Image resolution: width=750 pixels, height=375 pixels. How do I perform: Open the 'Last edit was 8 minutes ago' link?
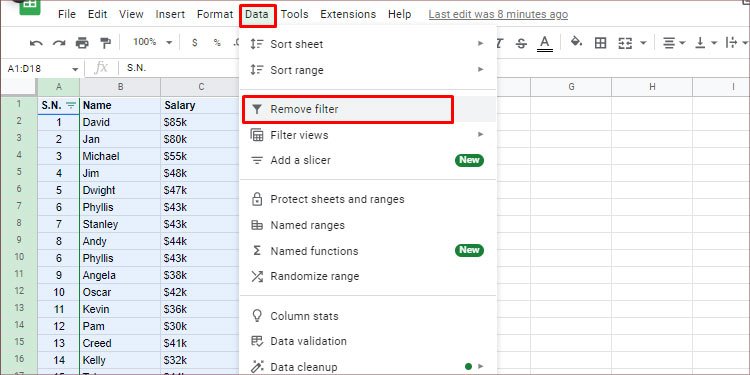[x=498, y=14]
